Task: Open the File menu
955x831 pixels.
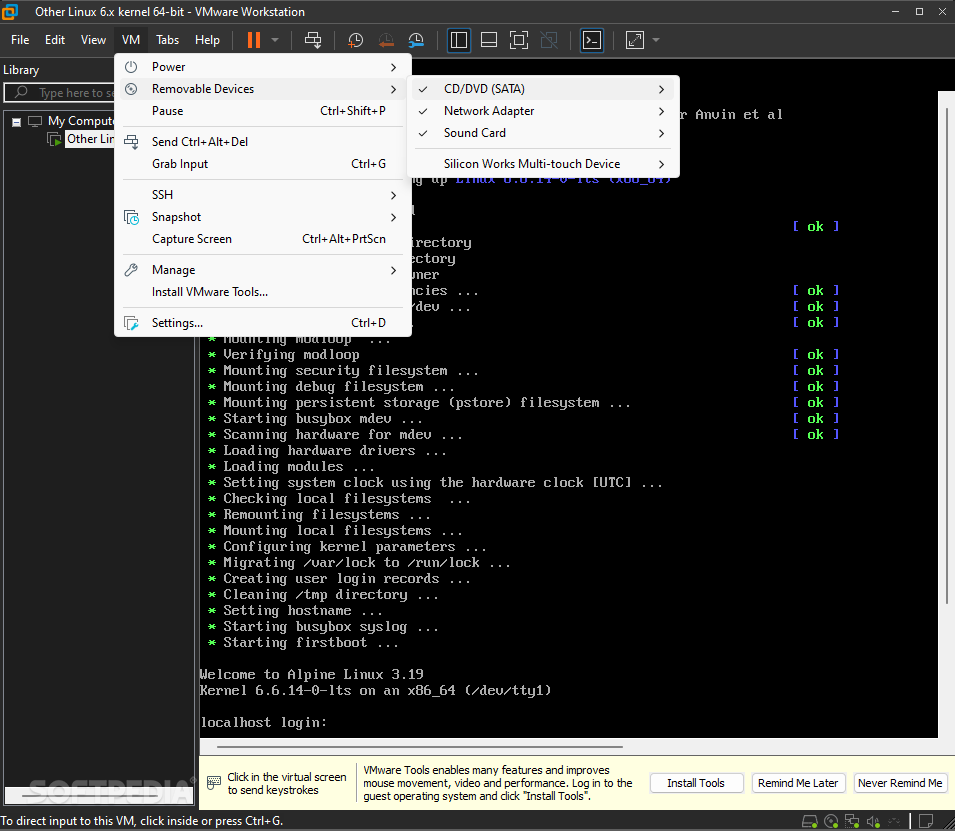Action: click(x=20, y=40)
